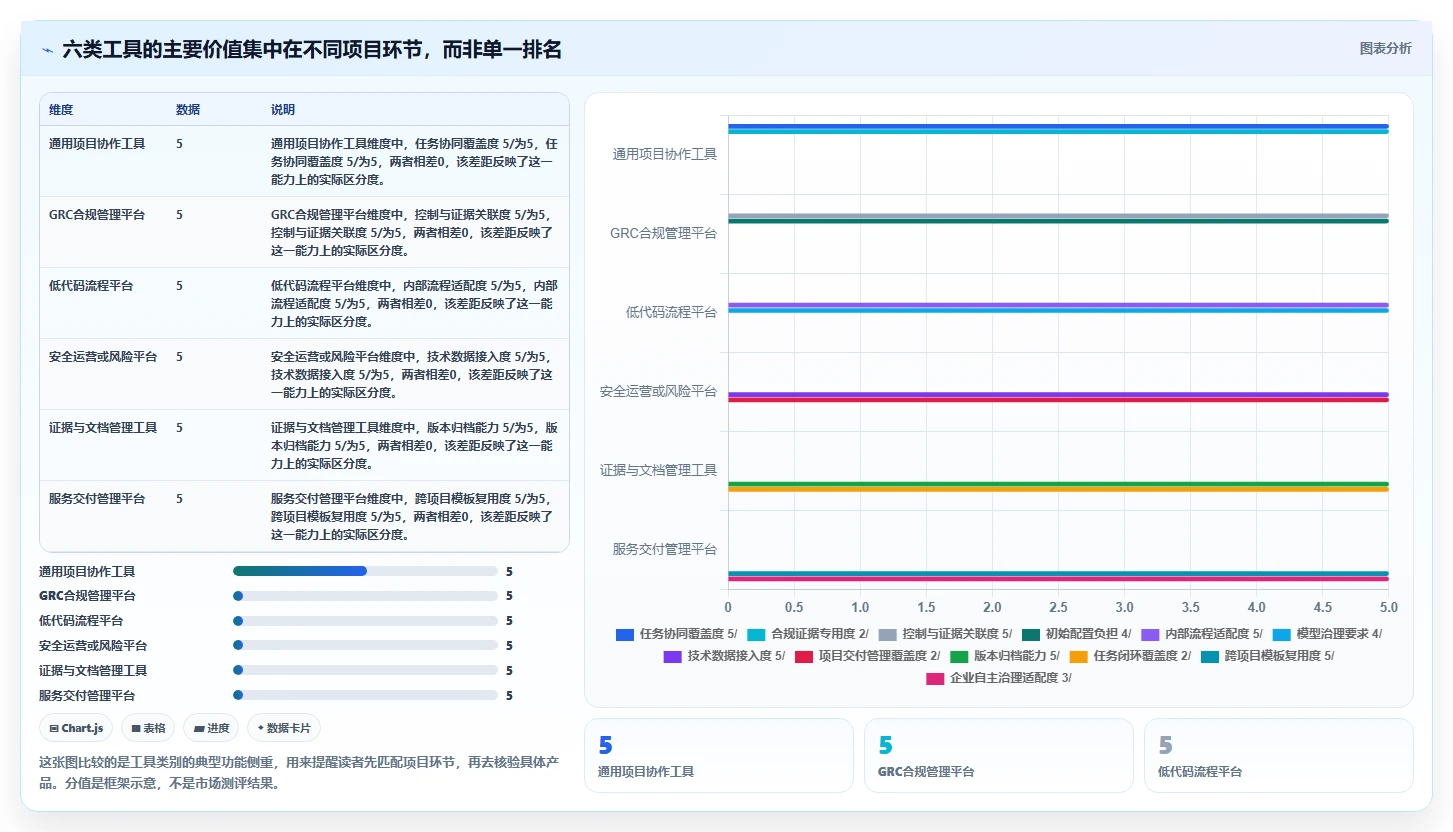This screenshot has height=832, width=1453.
Task: Click the 安全运营或风险平台 progress bar
Action: (365, 645)
